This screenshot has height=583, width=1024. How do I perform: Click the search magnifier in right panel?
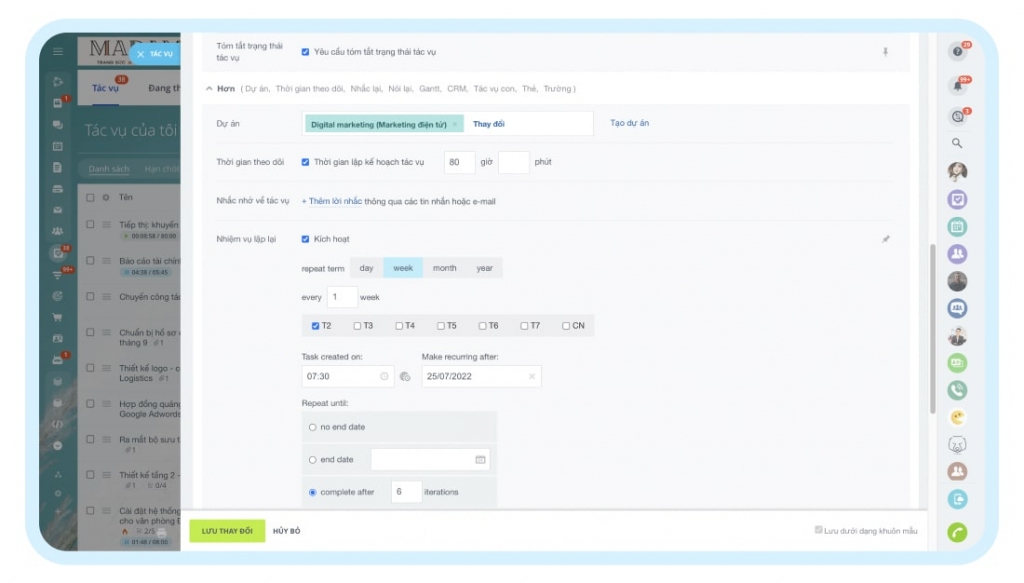tap(957, 143)
